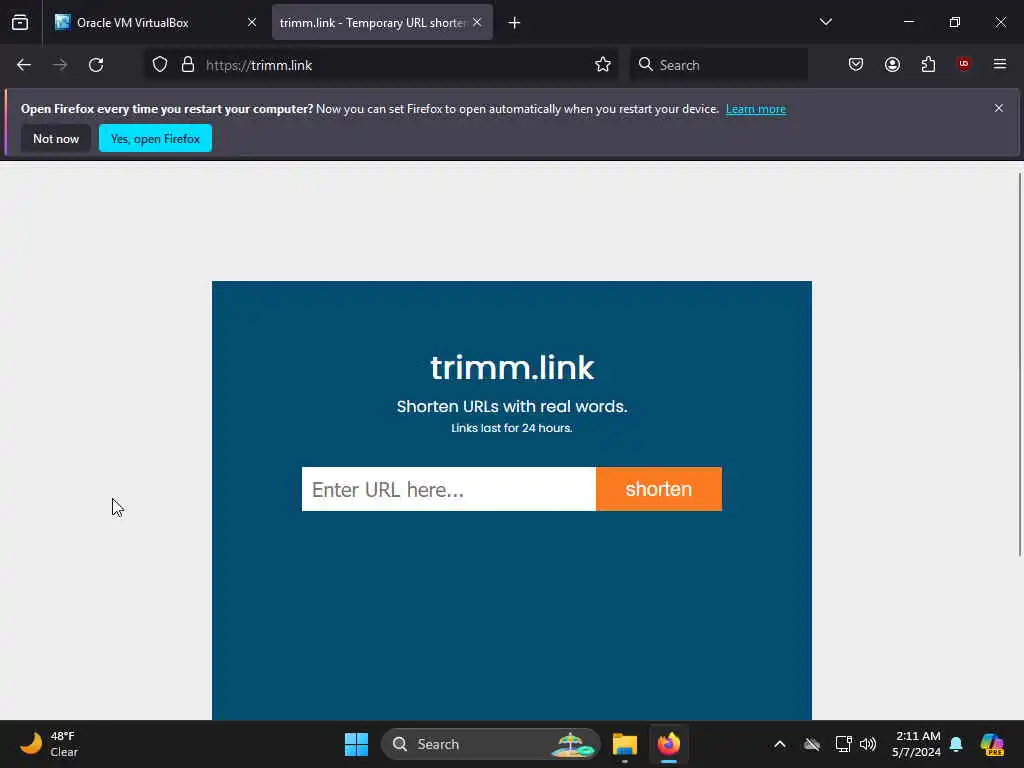Go forward one page
The width and height of the screenshot is (1024, 768).
coord(60,65)
